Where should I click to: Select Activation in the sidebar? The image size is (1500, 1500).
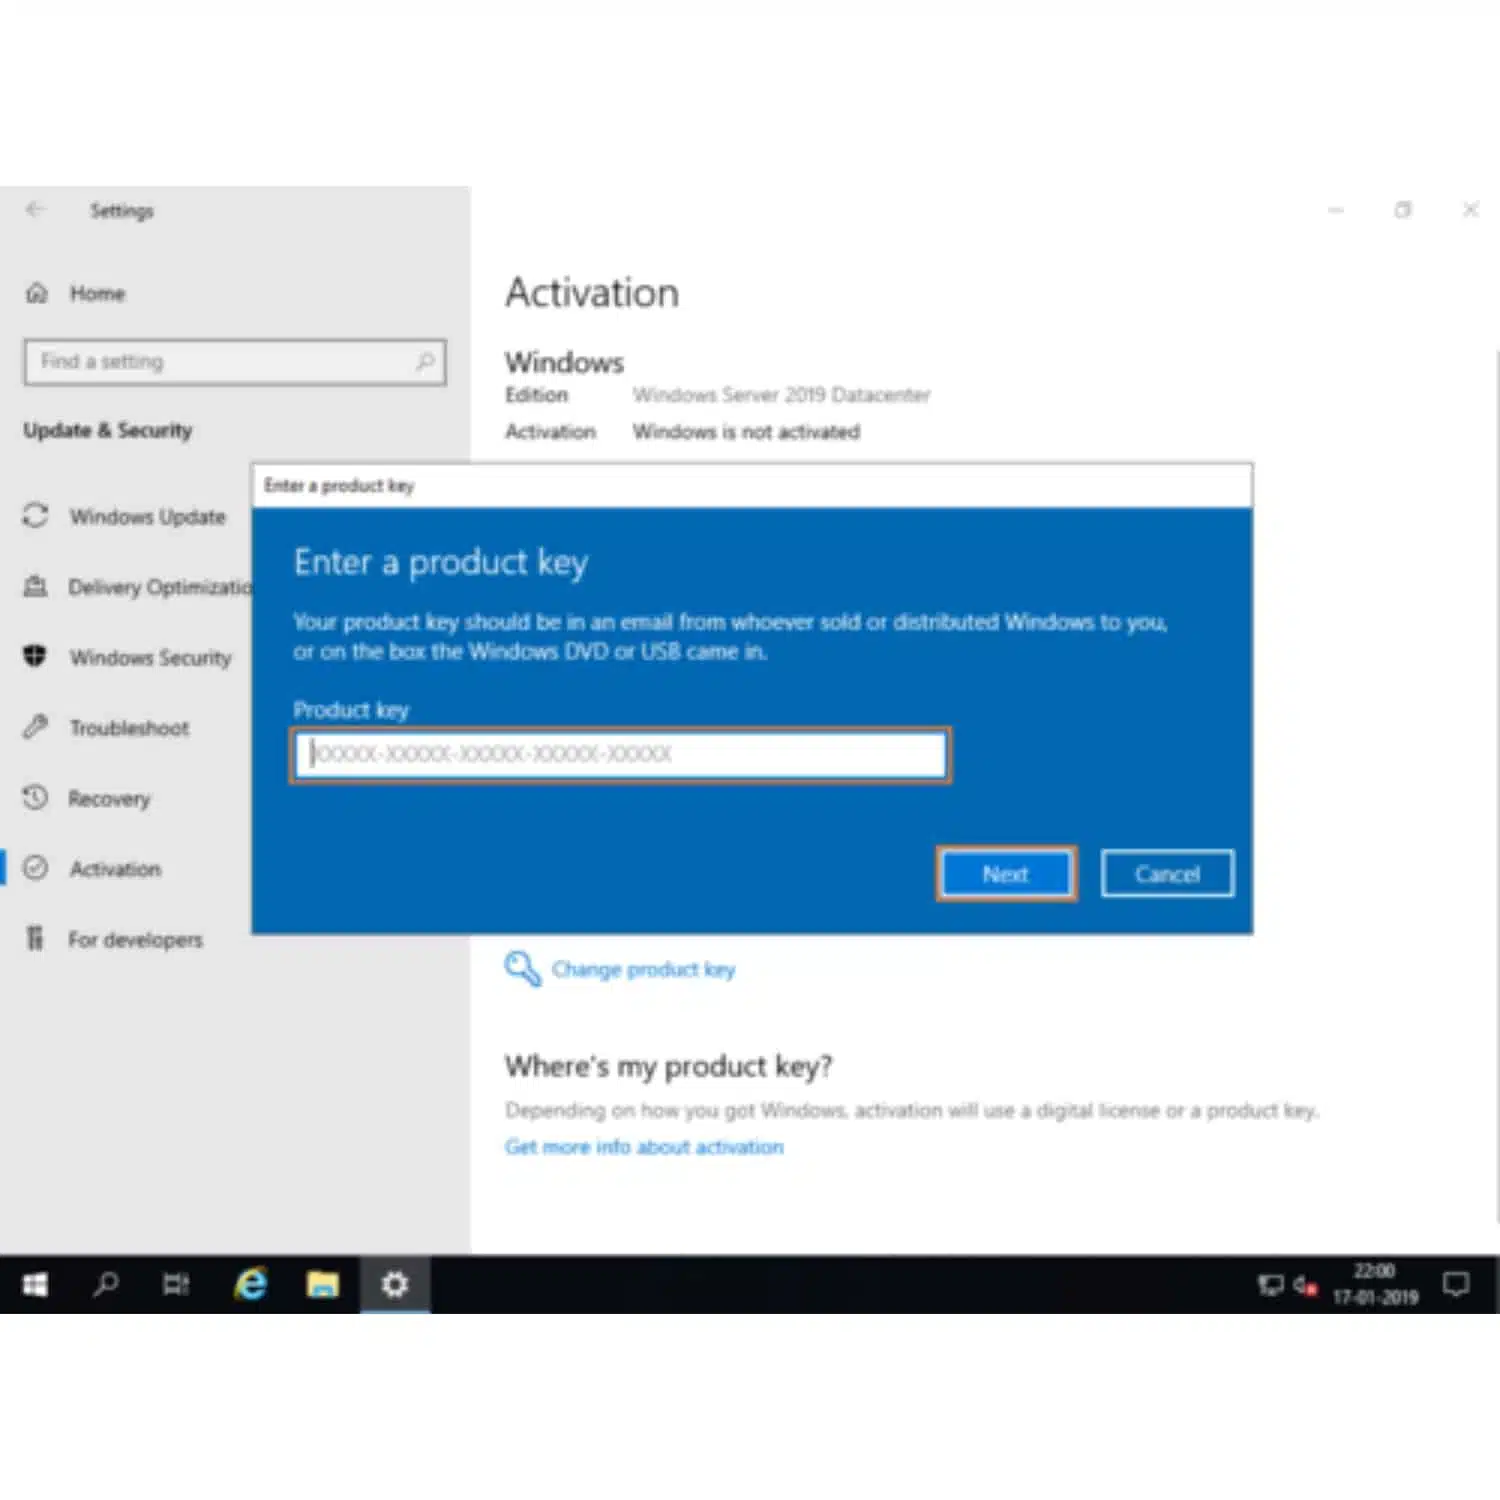coord(115,869)
